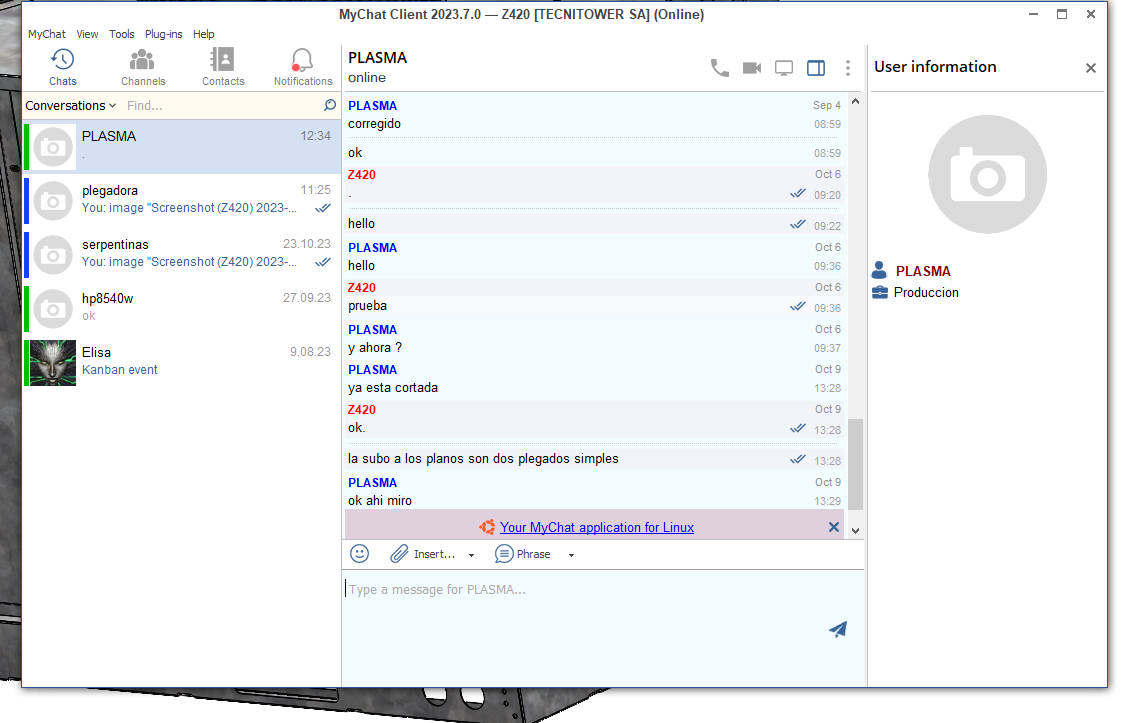This screenshot has width=1137, height=723.
Task: Open the Channels section
Action: point(143,67)
